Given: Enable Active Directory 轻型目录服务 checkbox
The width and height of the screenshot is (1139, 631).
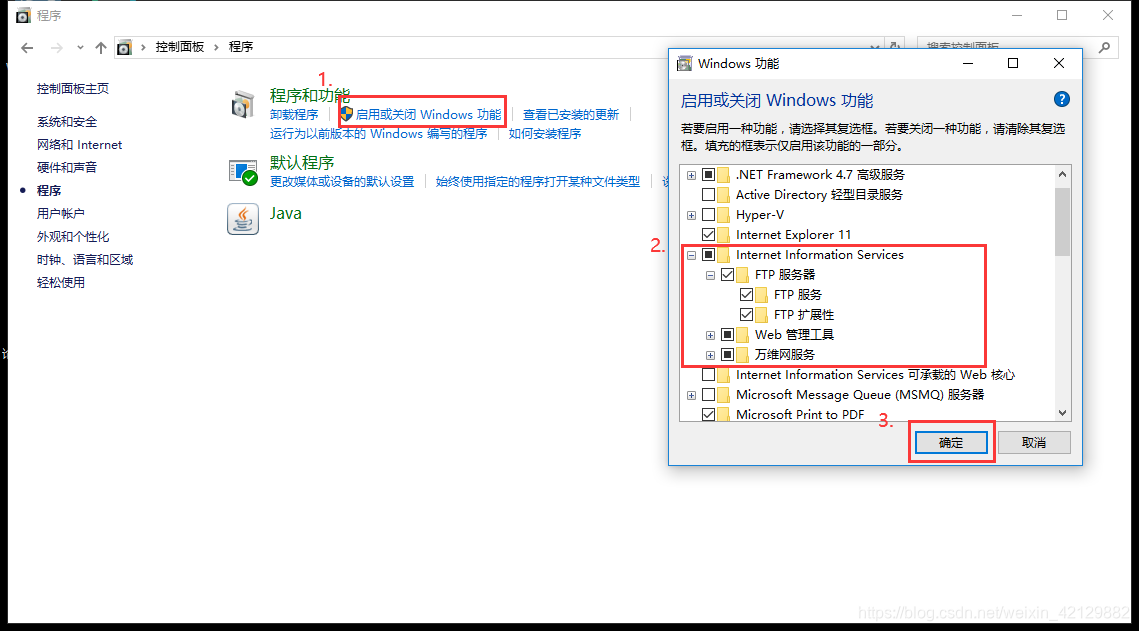Looking at the screenshot, I should pos(708,195).
